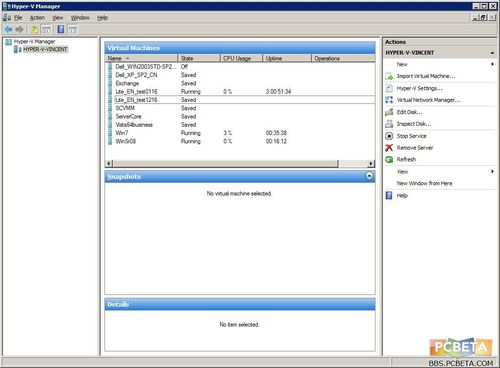The height and width of the screenshot is (368, 500).
Task: Click Refresh action text
Action: coord(406,159)
